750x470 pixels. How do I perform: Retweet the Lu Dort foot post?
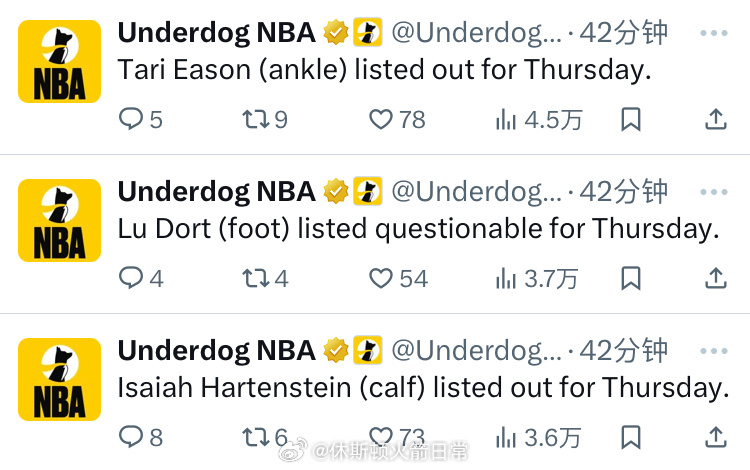tap(255, 278)
